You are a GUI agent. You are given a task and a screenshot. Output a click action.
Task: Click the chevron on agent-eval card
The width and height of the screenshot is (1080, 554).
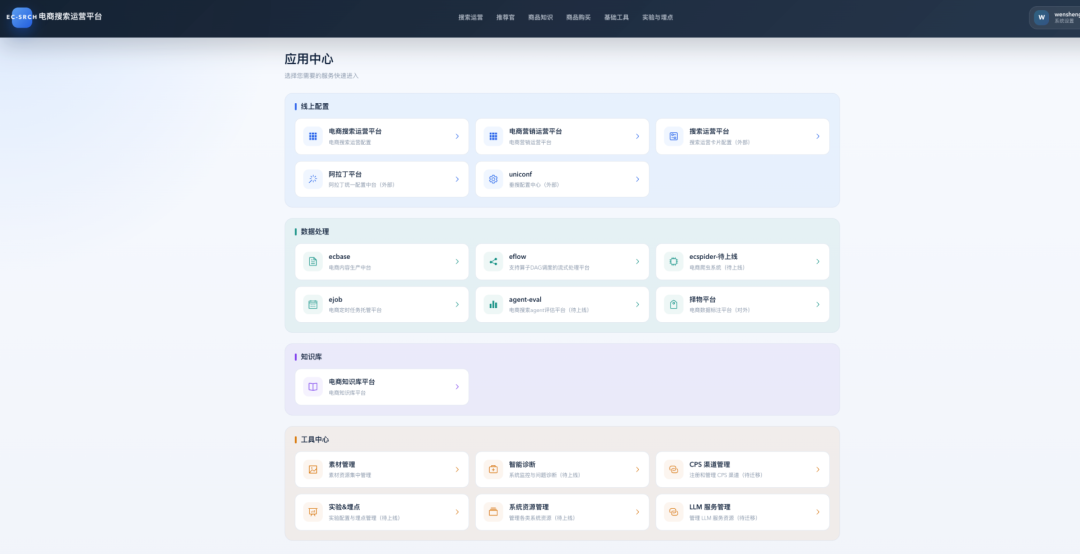pos(638,305)
